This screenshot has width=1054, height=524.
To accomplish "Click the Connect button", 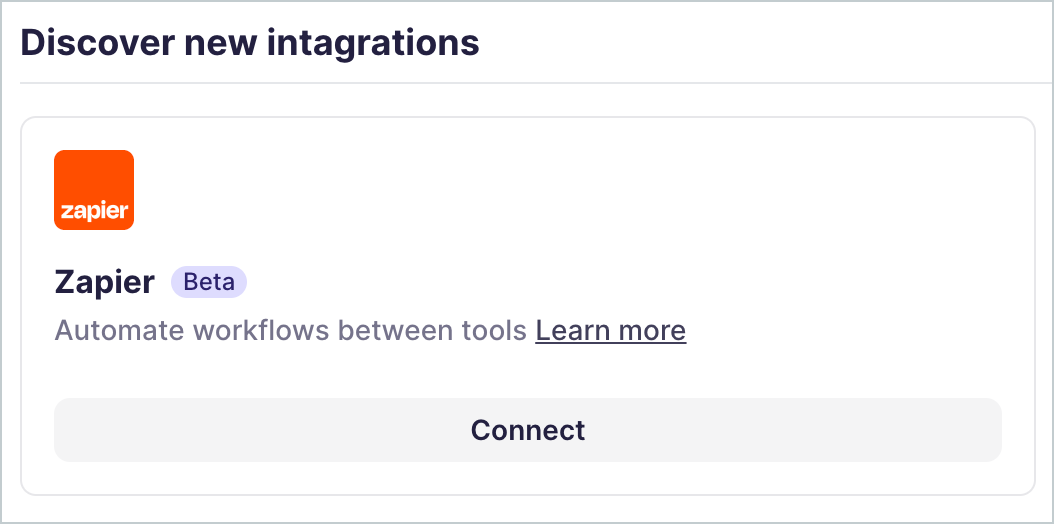I will (528, 430).
